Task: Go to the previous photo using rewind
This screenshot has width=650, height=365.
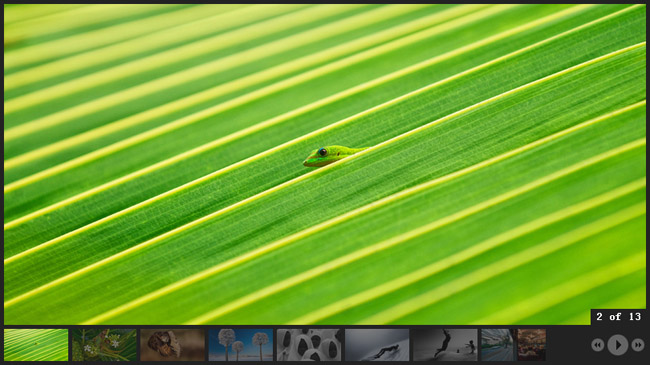Action: [x=597, y=345]
